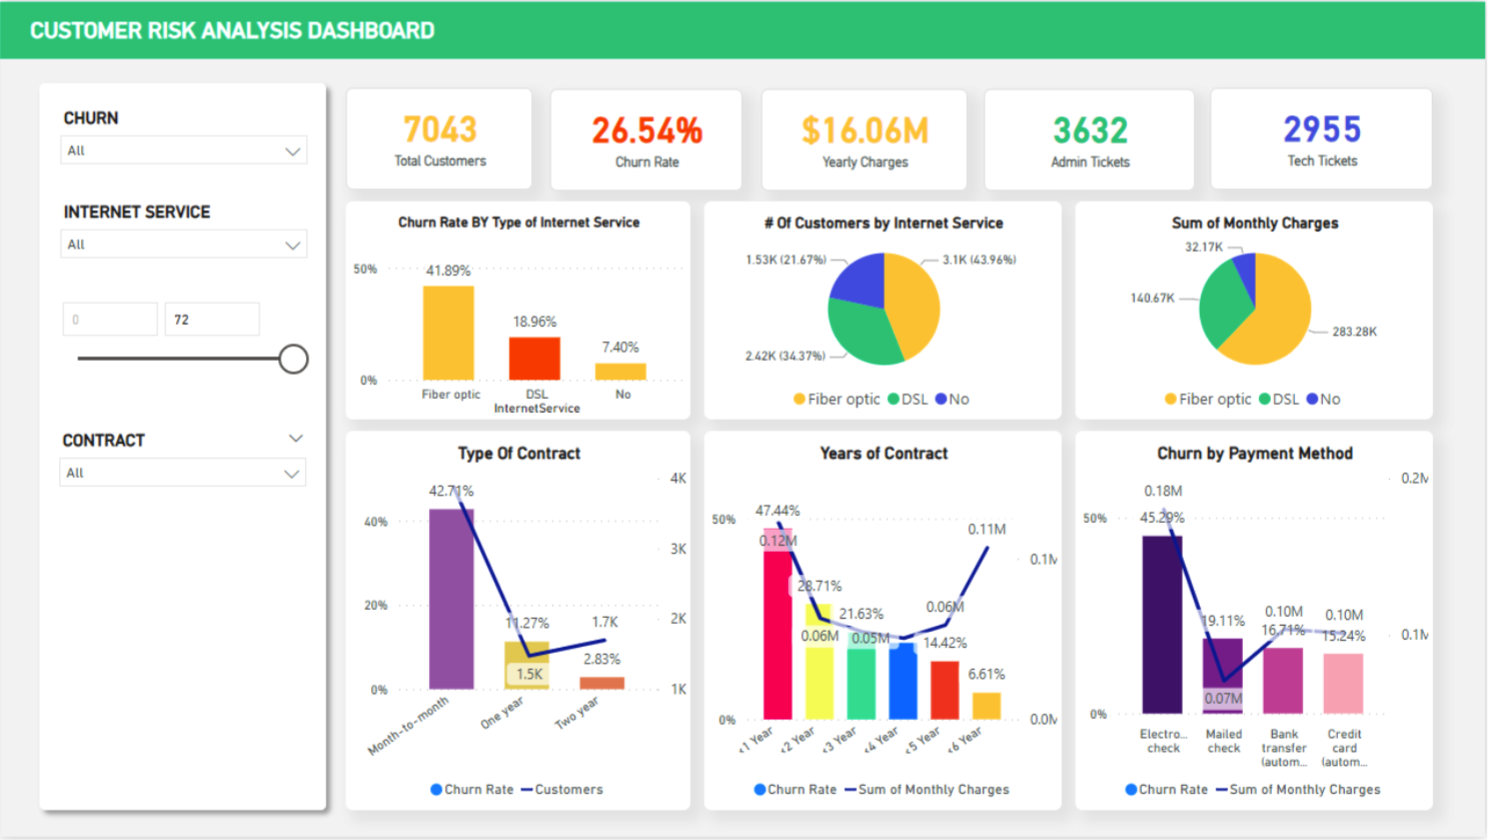Click the maximum value field showing 72
The image size is (1490, 840).
(x=212, y=320)
